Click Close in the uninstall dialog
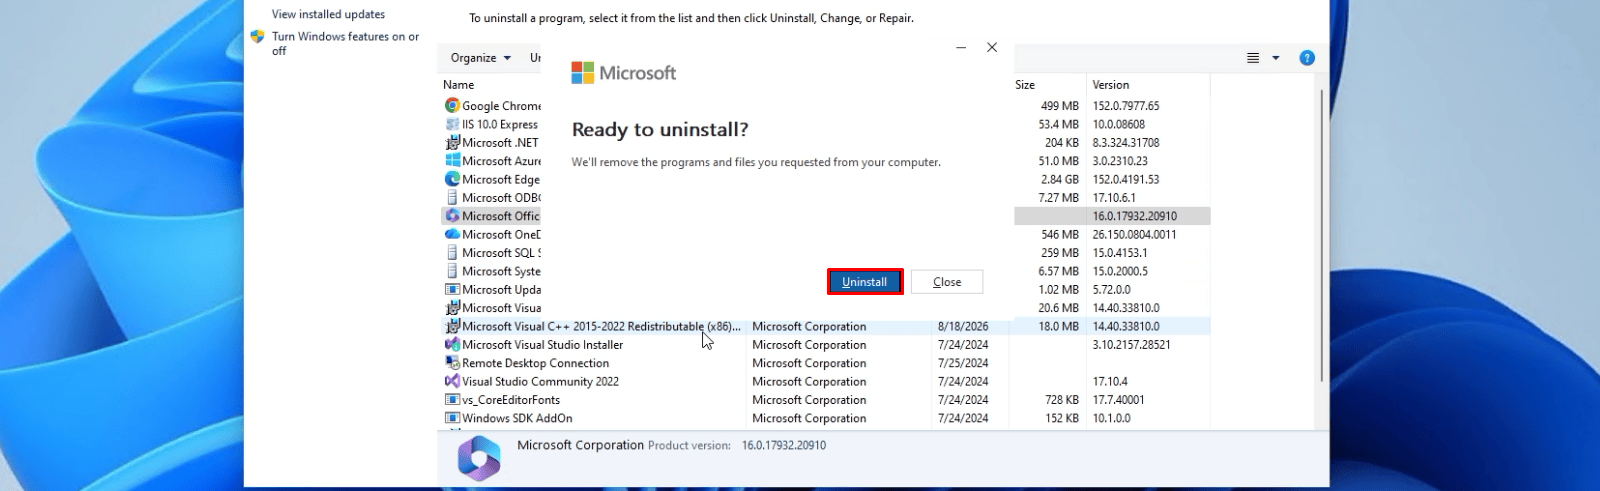This screenshot has width=1600, height=491. point(947,282)
